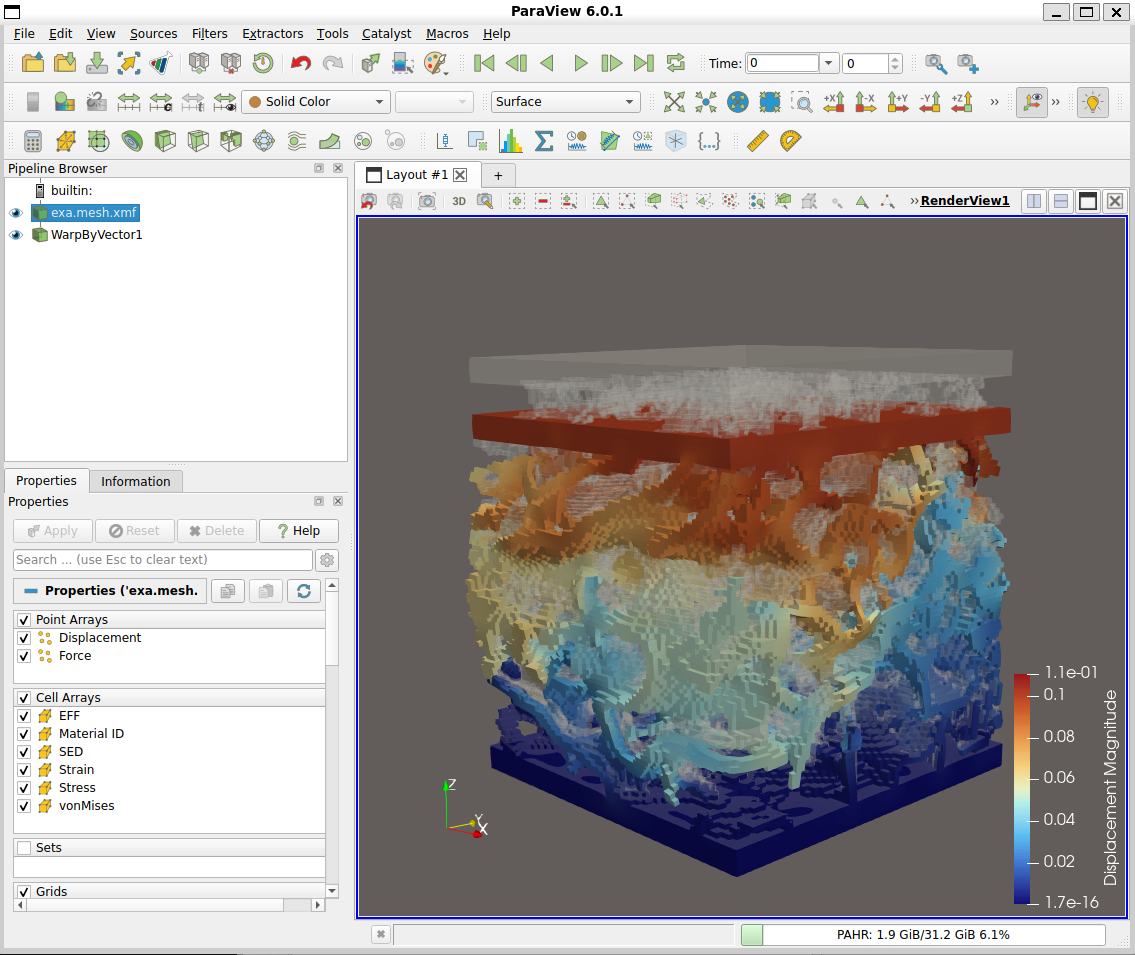Click the Reset Camera icon
Viewport: 1135px width, 955px height.
tap(675, 102)
